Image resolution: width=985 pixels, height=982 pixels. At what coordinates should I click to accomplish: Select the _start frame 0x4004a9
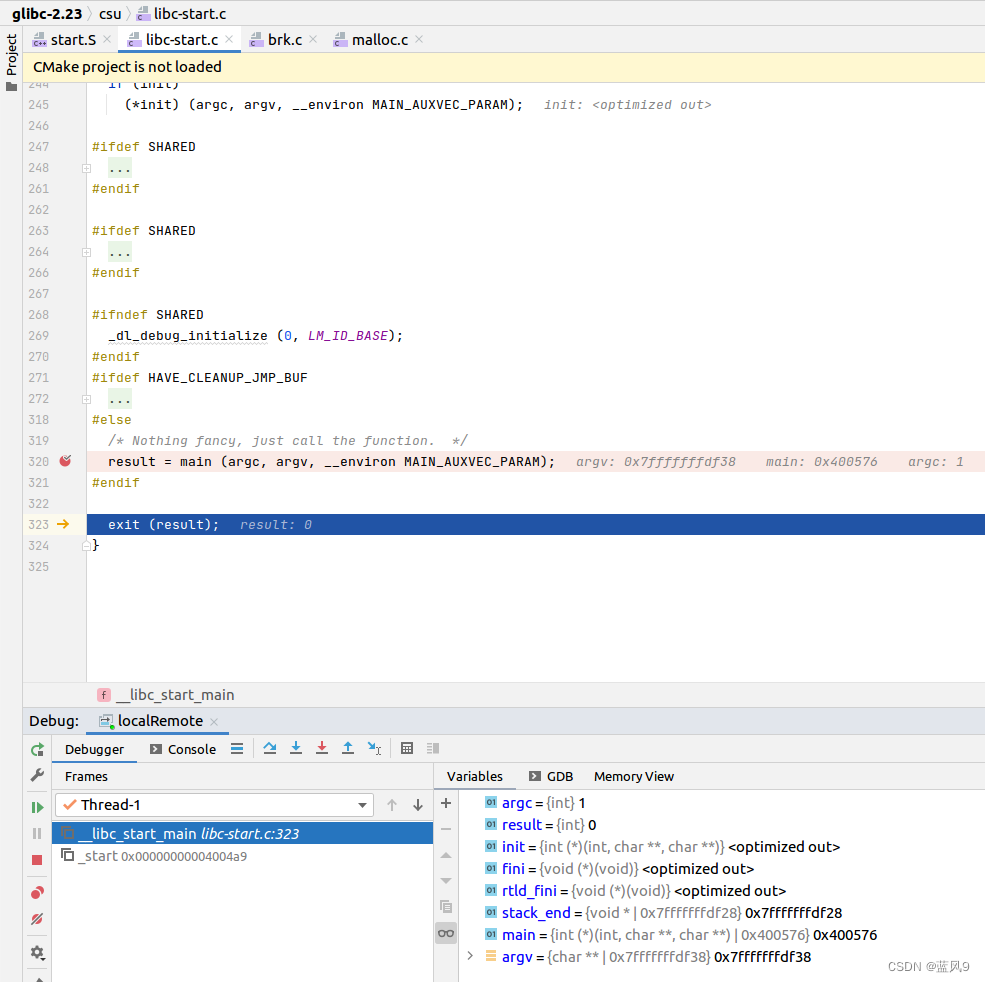[x=242, y=856]
